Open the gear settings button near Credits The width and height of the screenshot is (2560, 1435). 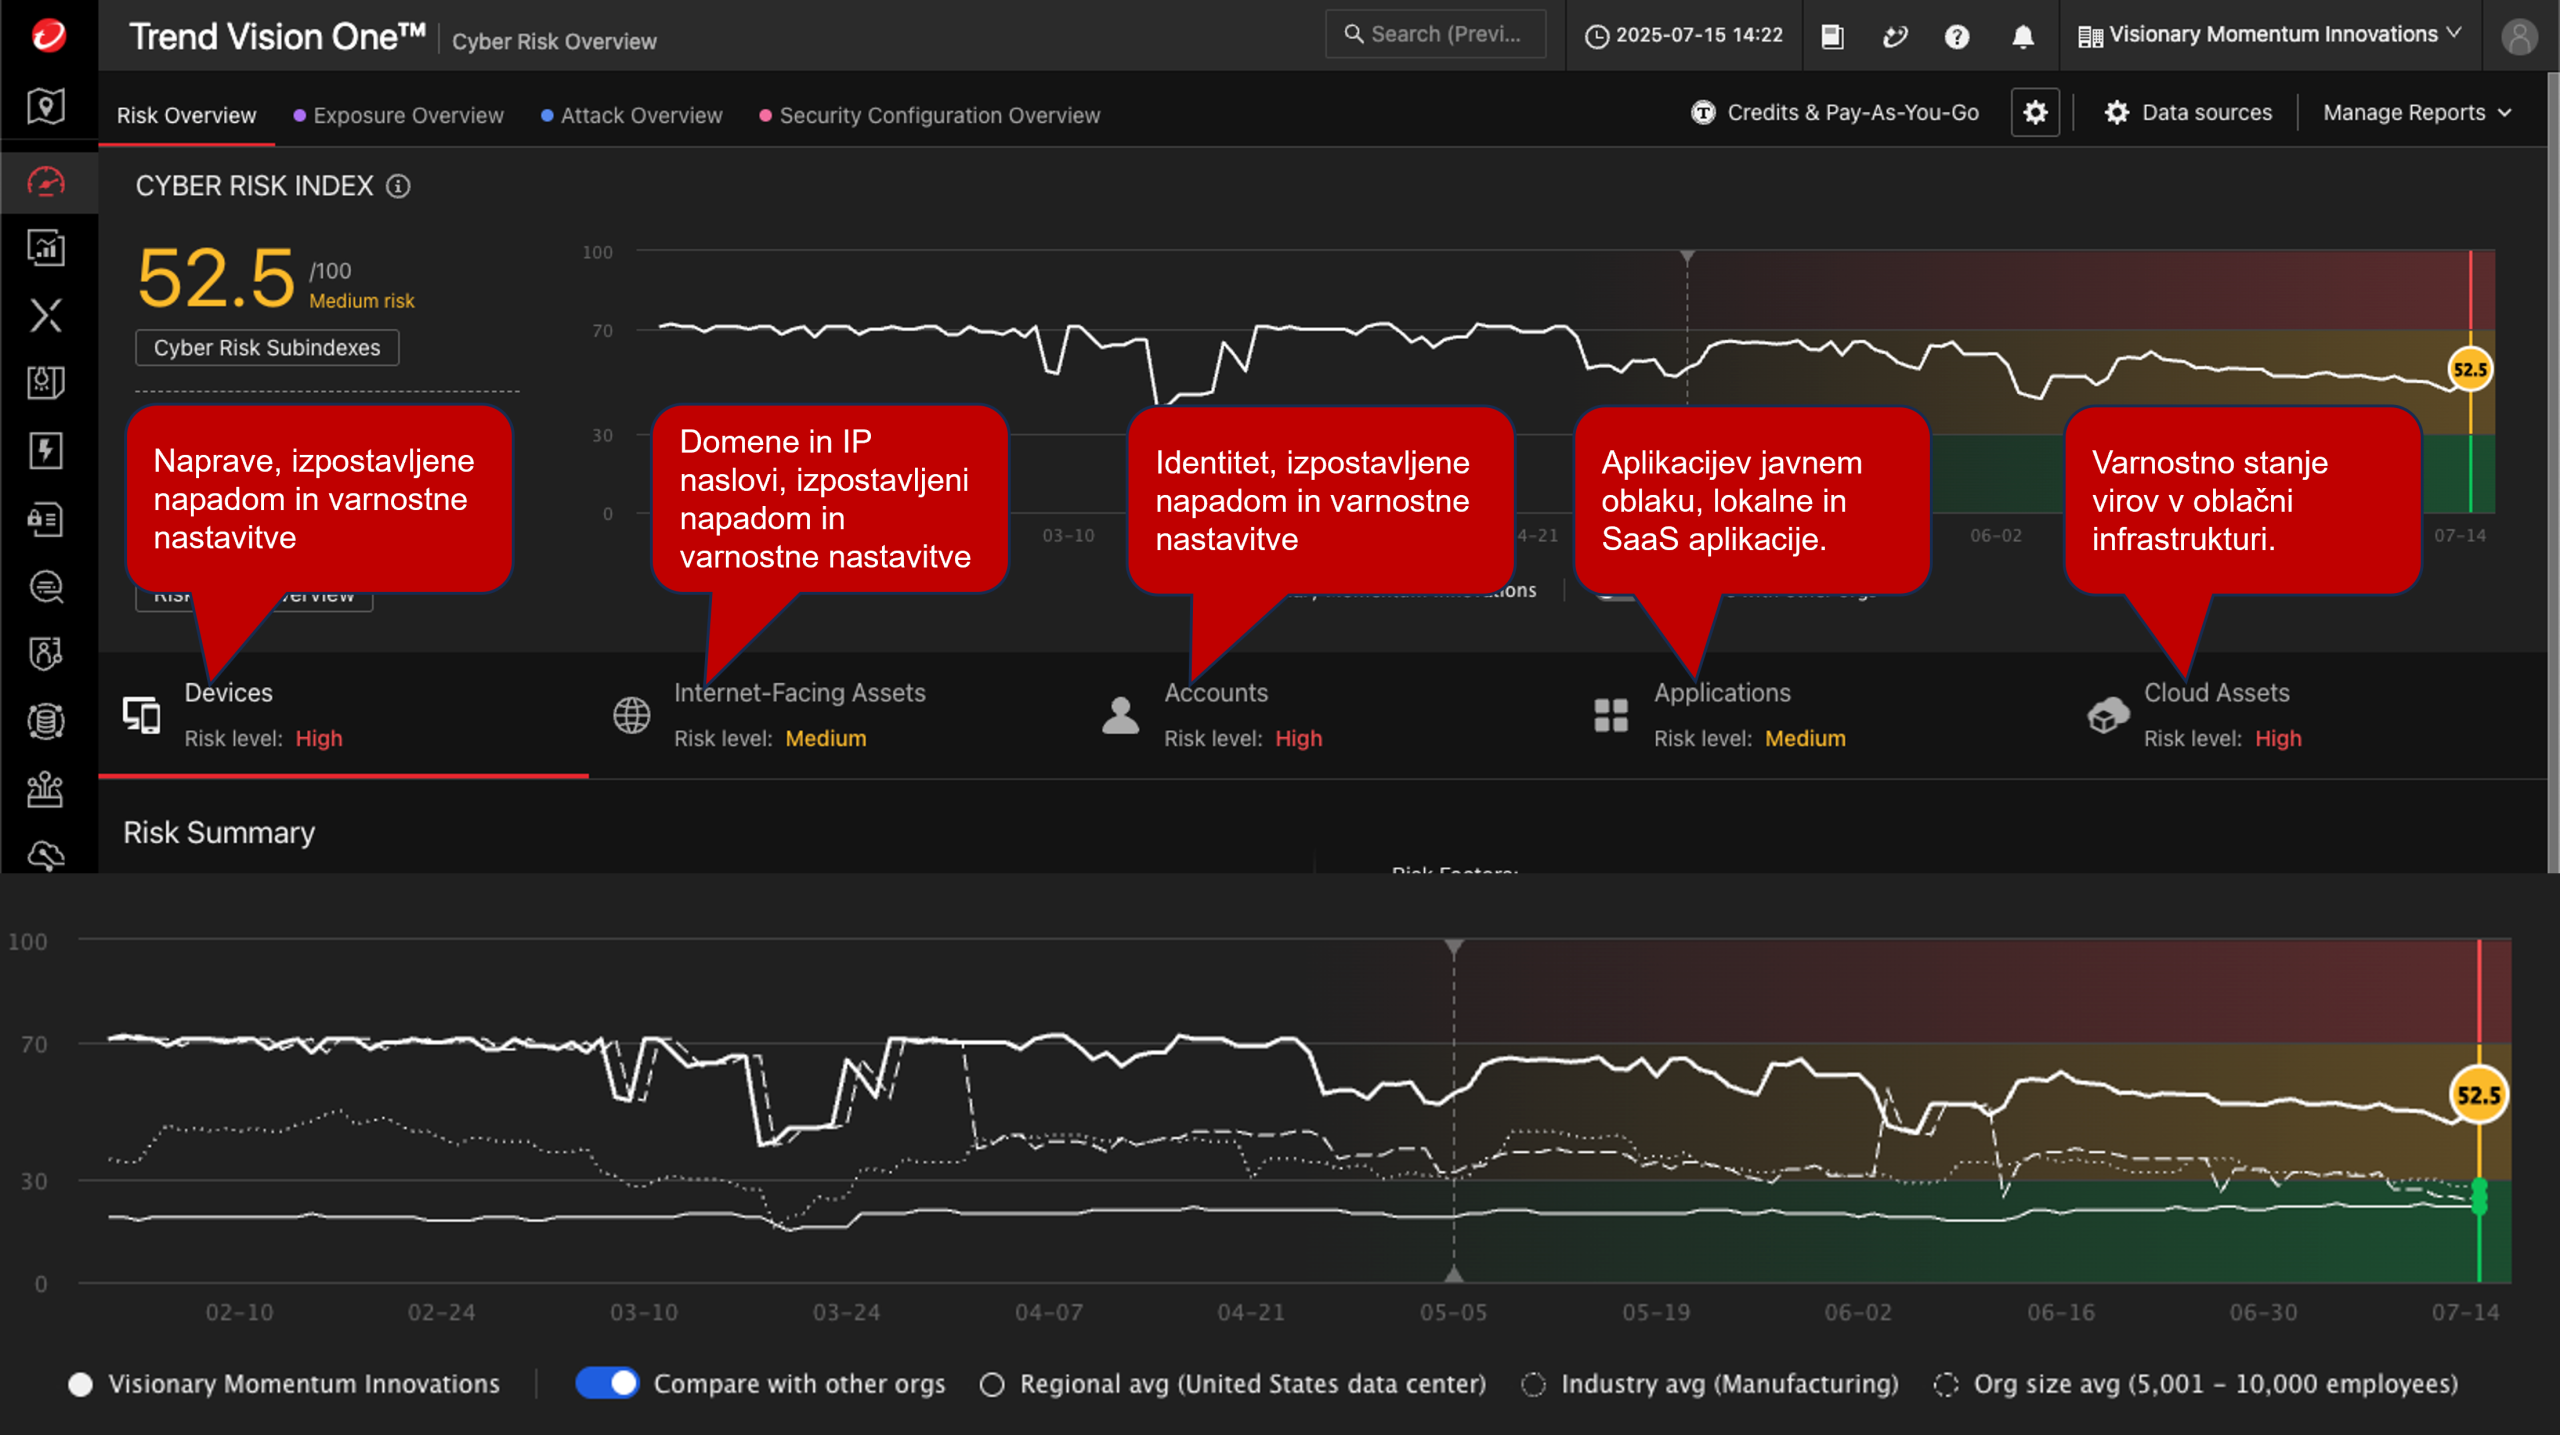2035,113
